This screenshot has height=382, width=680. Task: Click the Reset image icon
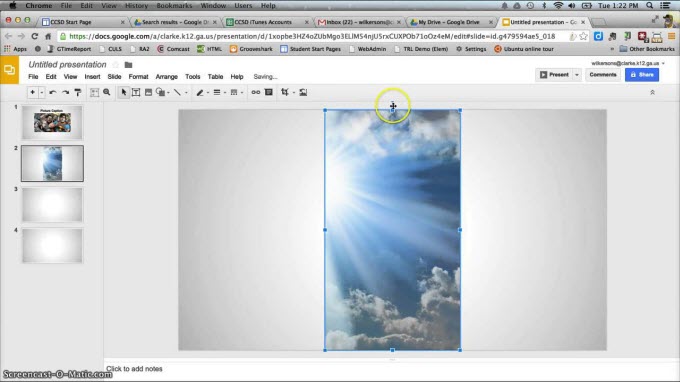[303, 92]
